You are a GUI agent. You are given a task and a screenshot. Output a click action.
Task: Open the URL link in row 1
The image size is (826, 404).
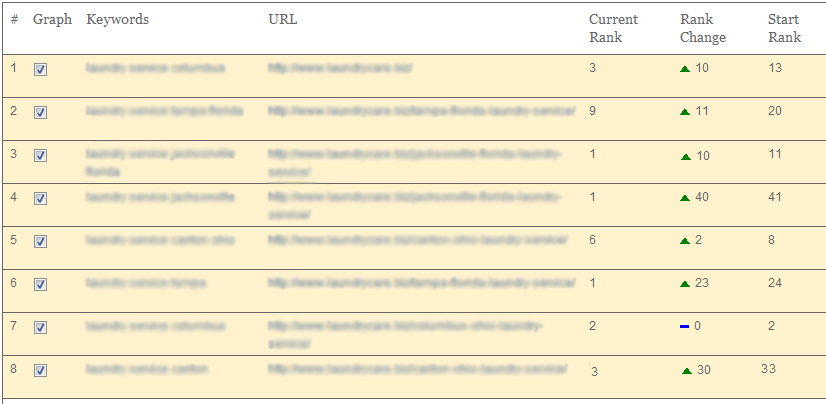coord(340,68)
